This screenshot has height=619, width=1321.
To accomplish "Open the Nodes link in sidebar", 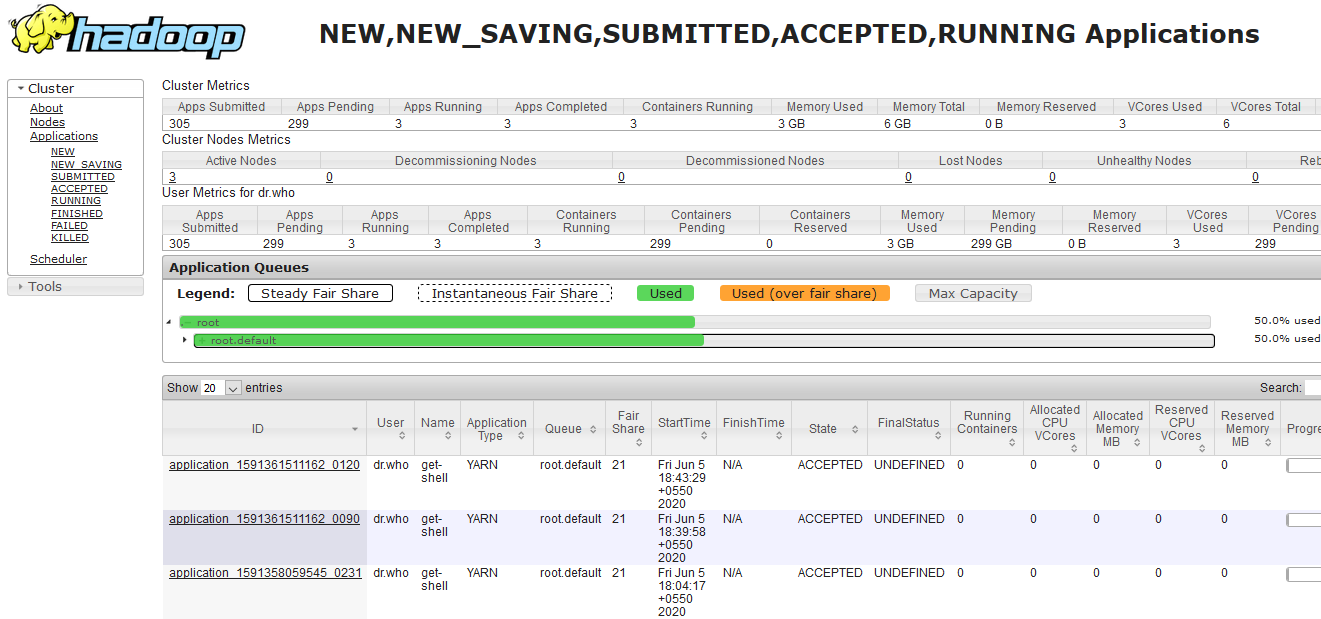I will click(x=47, y=122).
